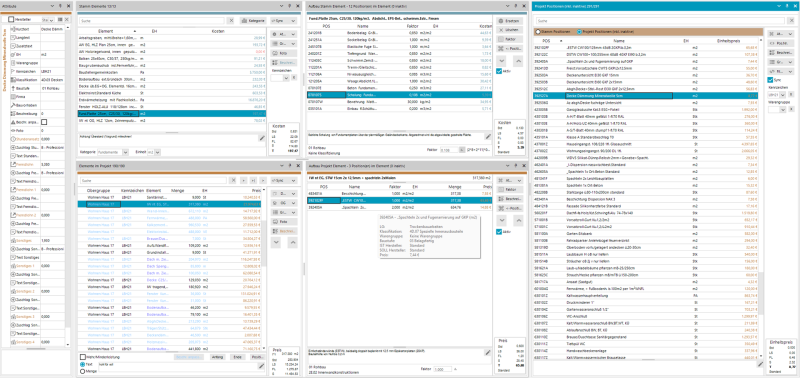Move element up in Elemente im Projekt
The image size is (800, 378).
pyautogui.click(x=292, y=243)
